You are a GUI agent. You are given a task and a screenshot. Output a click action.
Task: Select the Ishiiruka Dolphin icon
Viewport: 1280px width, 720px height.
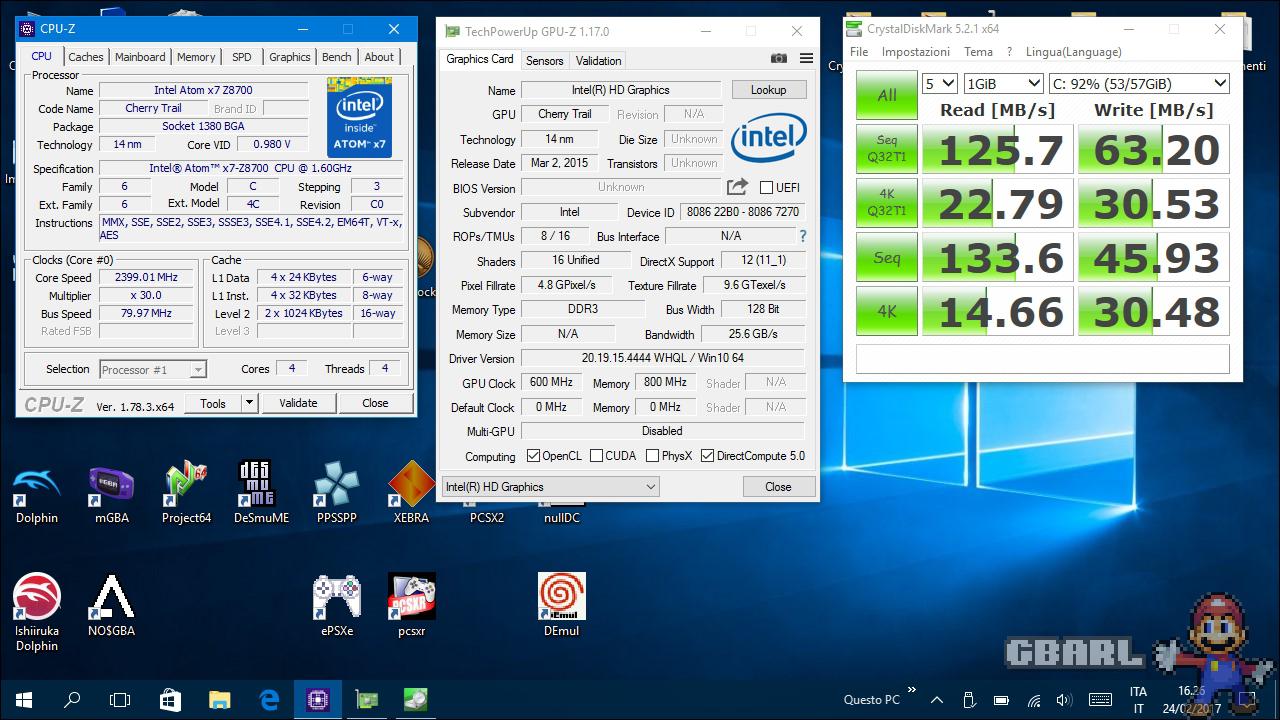pos(37,612)
